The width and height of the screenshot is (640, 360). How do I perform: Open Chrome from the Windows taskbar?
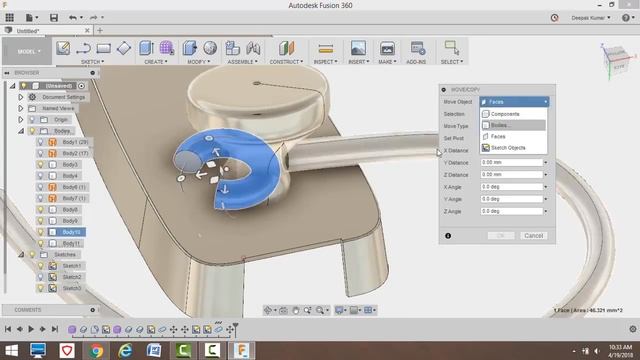coord(96,351)
